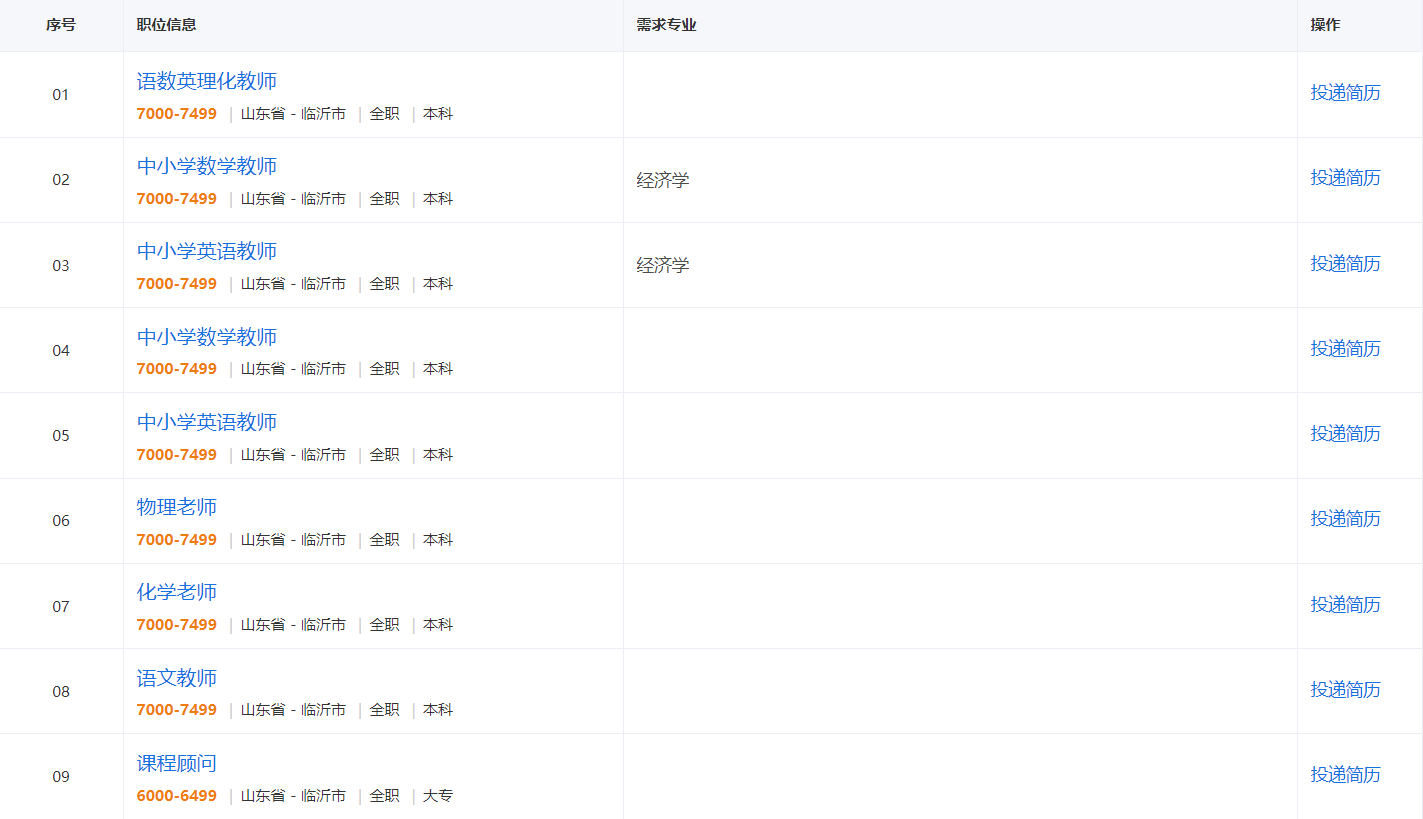
Task: Open 中小学数学教师 job in row 04
Action: [207, 337]
